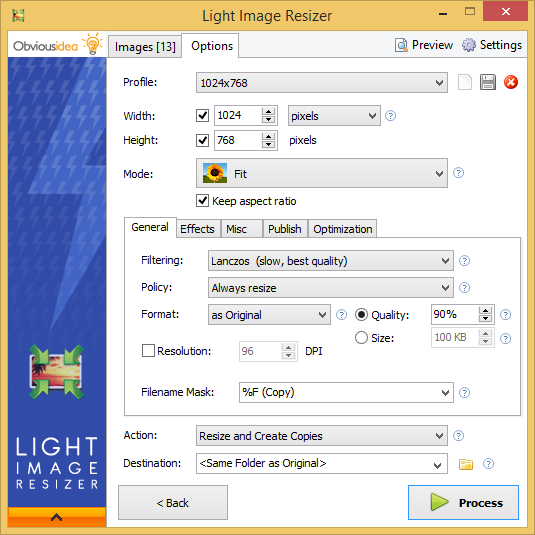535x535 pixels.
Task: Open help icon next to Size value
Action: point(505,338)
